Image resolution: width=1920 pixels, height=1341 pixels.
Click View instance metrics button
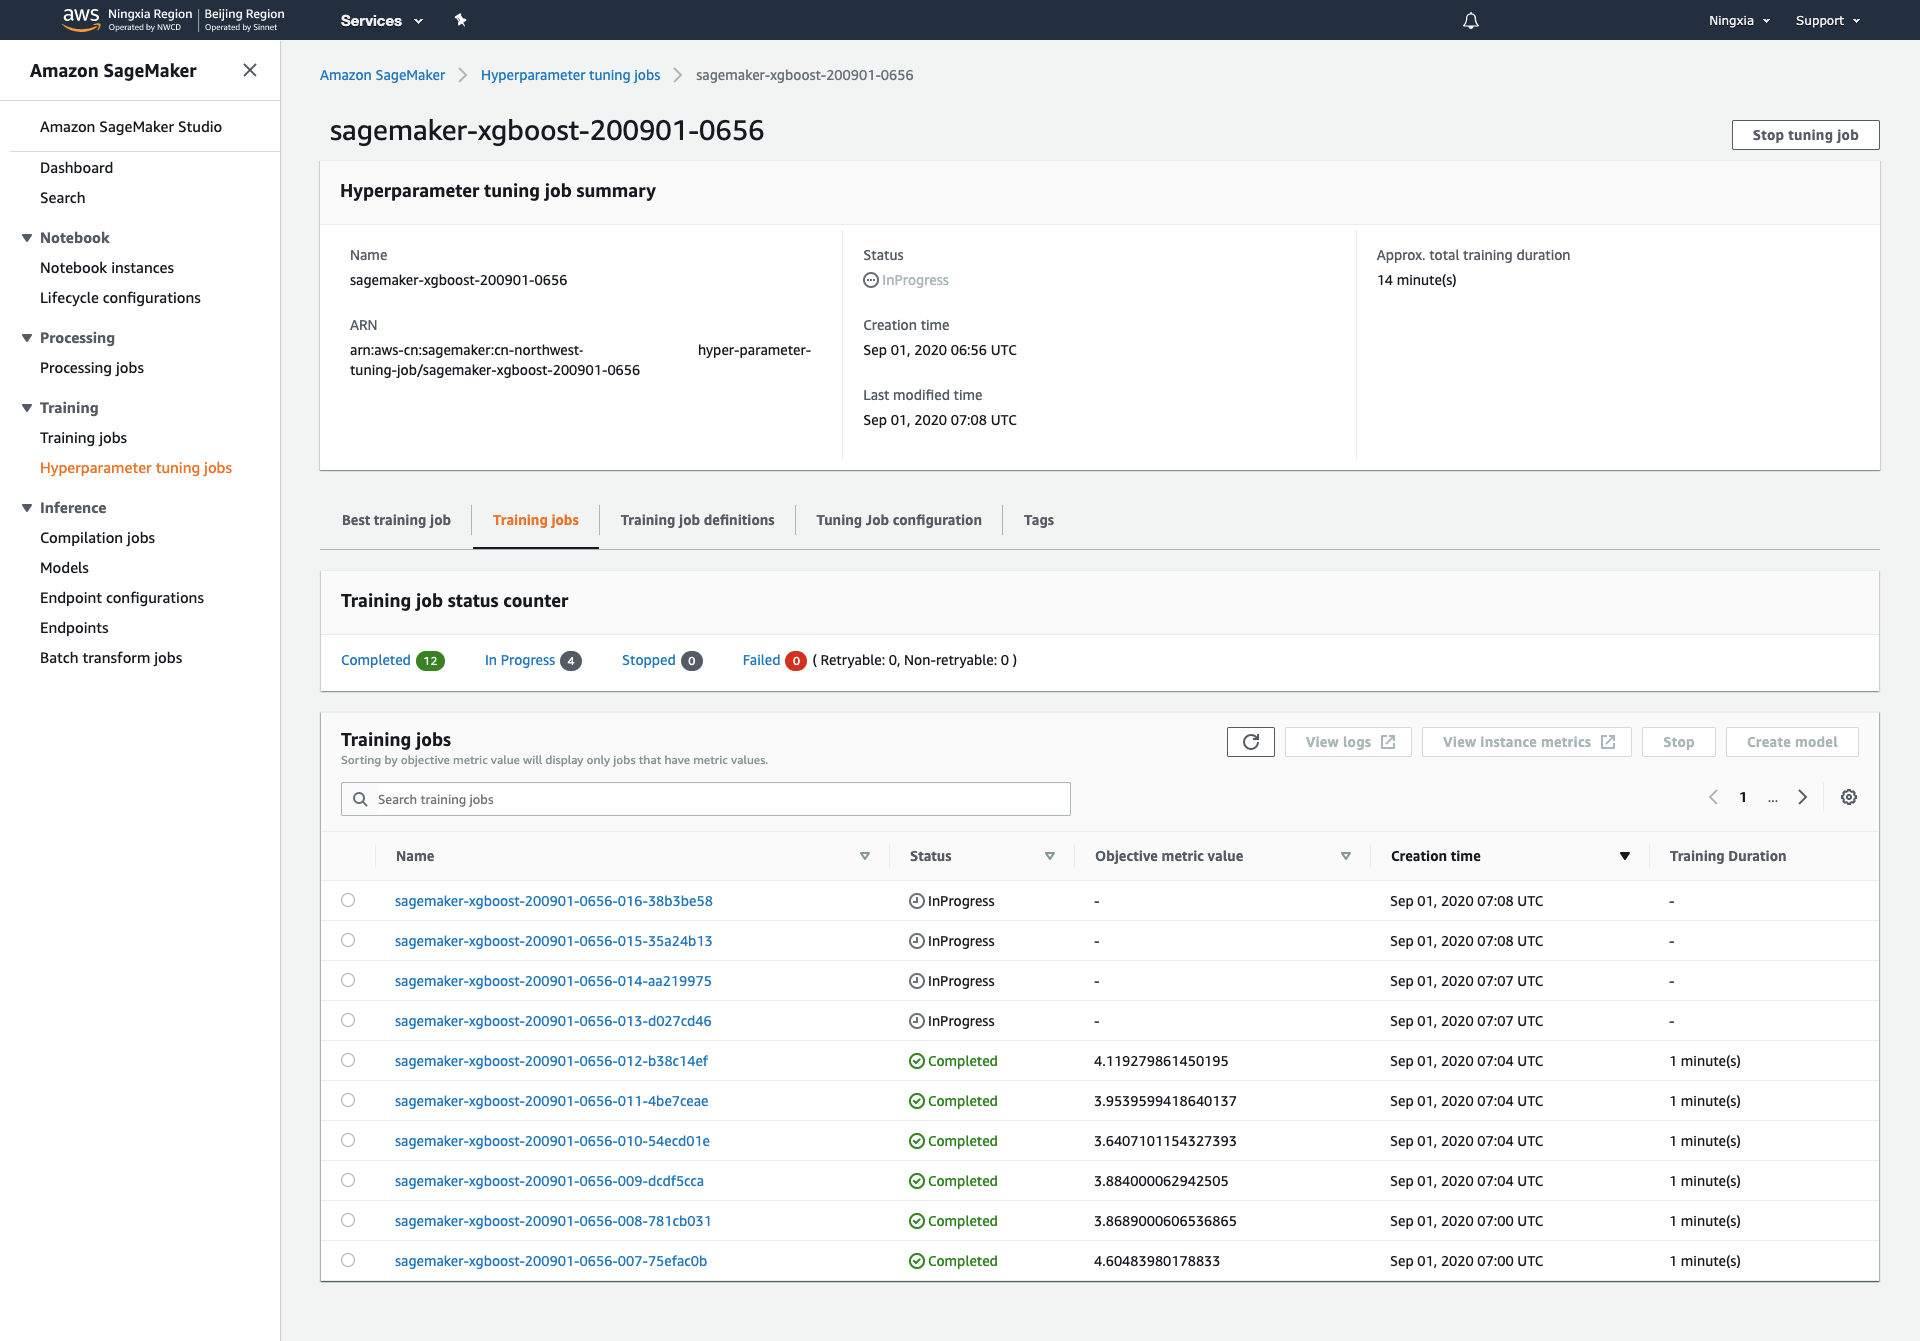coord(1527,742)
